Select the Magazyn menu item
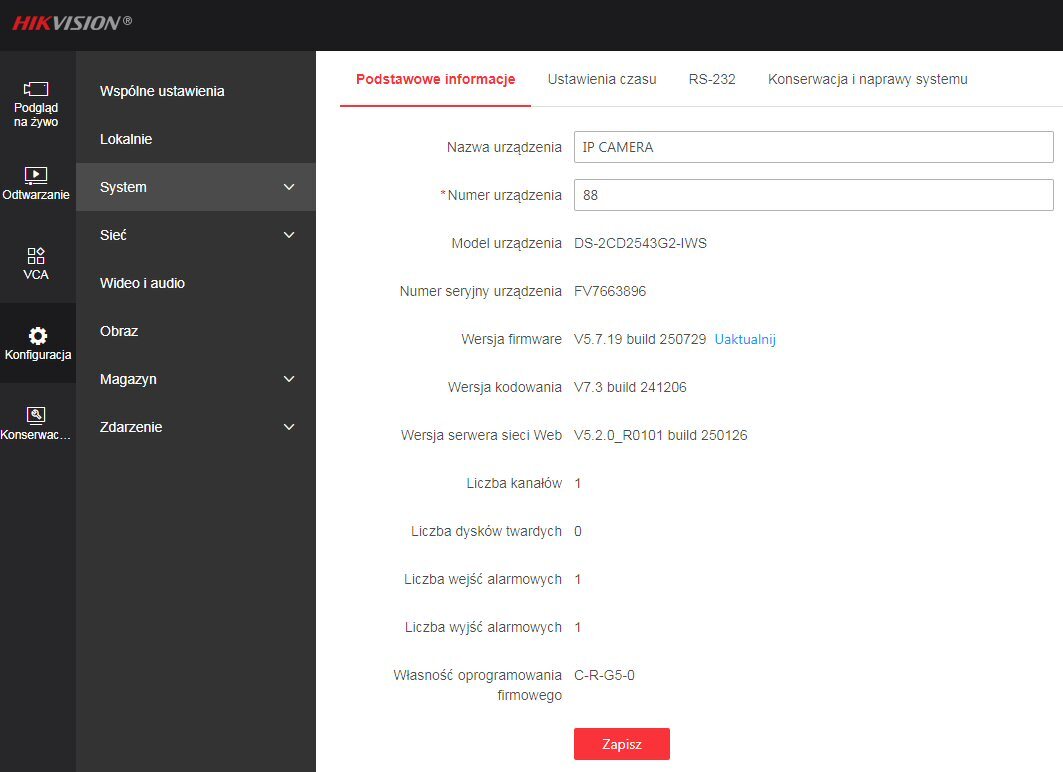This screenshot has height=772, width=1063. click(x=196, y=379)
